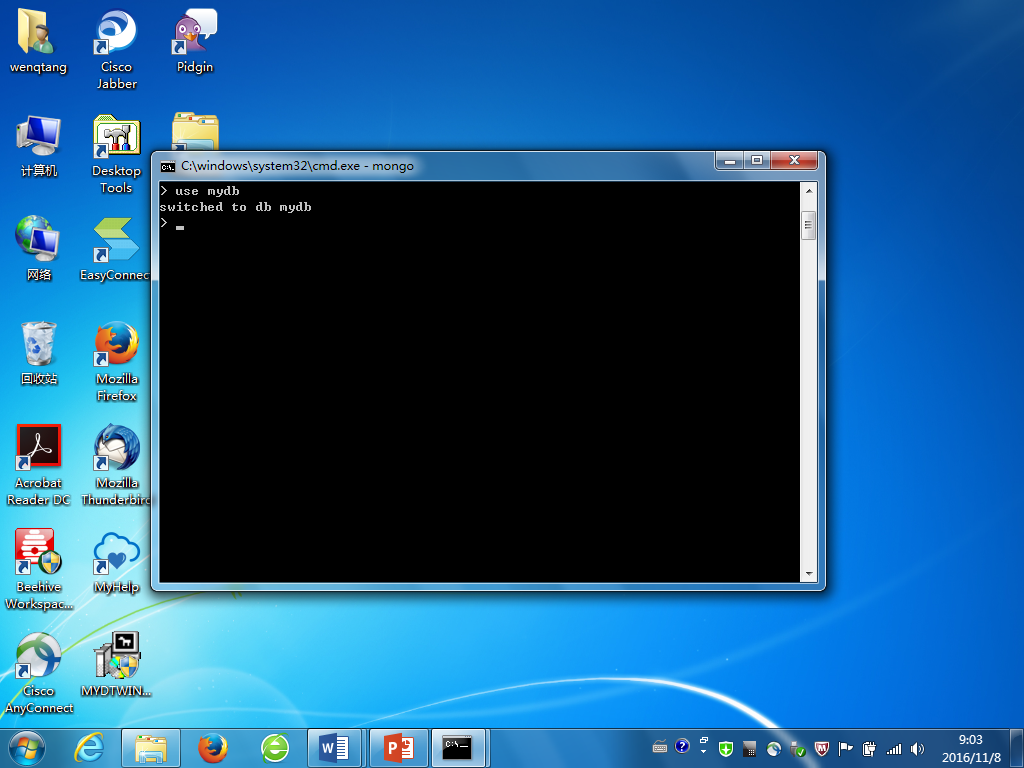Click the Safely Remove Hardware tray icon
The width and height of the screenshot is (1024, 768).
[797, 749]
